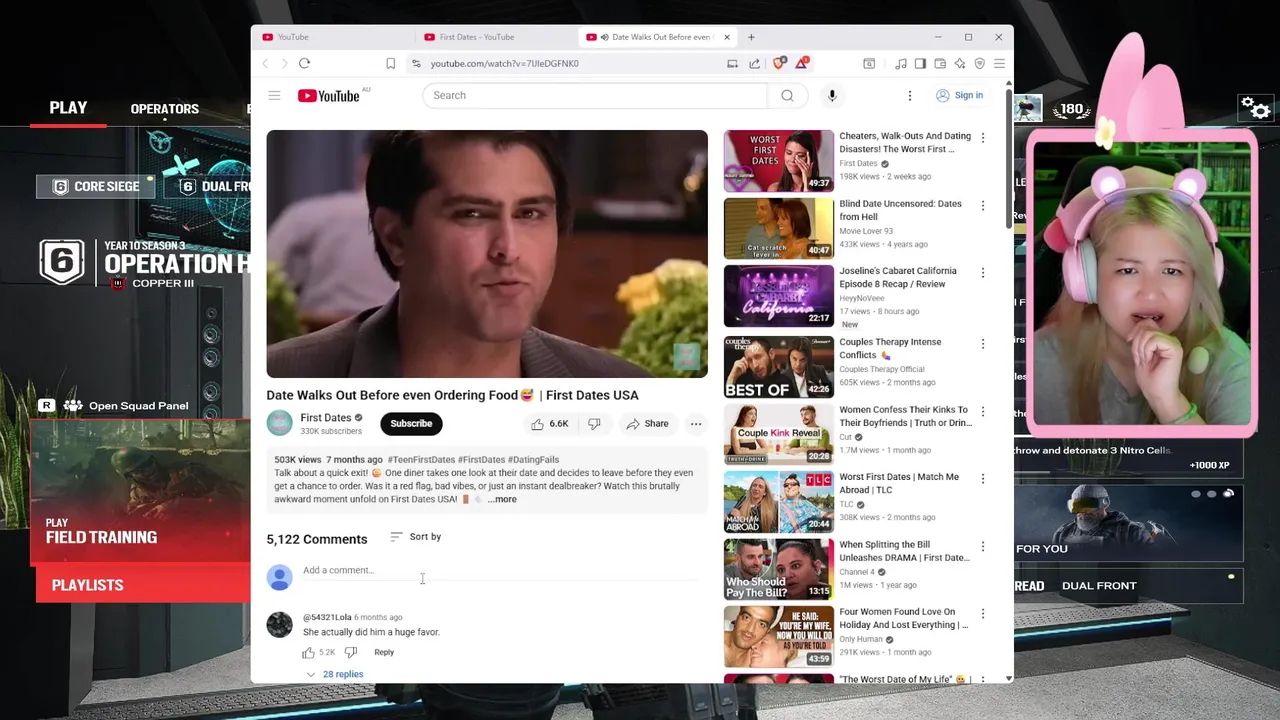
Task: Search with your voice microphone button
Action: [832, 95]
